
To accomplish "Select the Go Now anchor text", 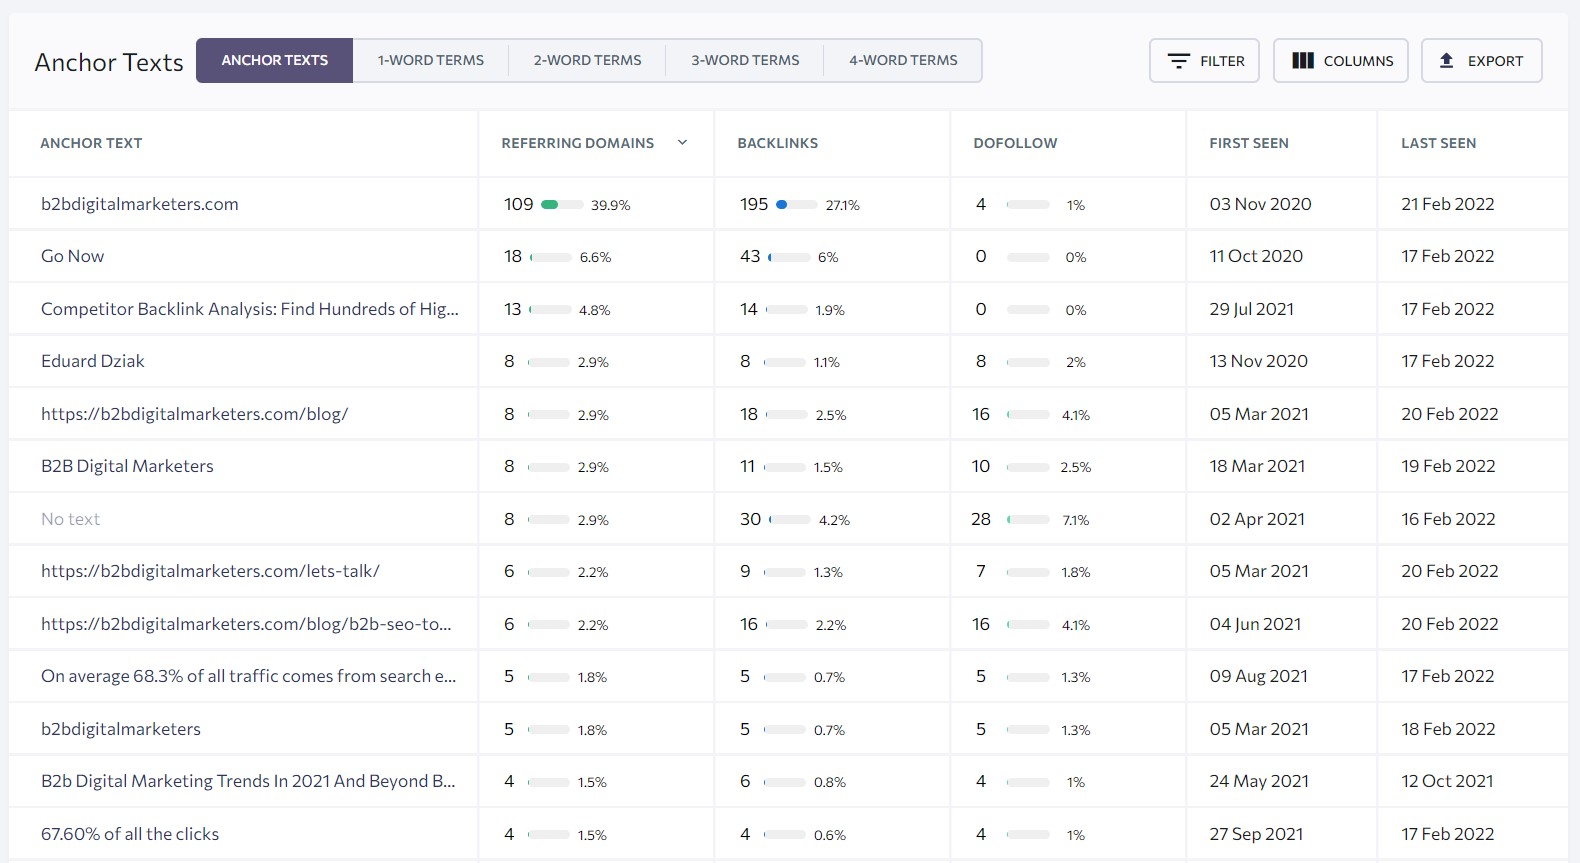I will pyautogui.click(x=72, y=256).
